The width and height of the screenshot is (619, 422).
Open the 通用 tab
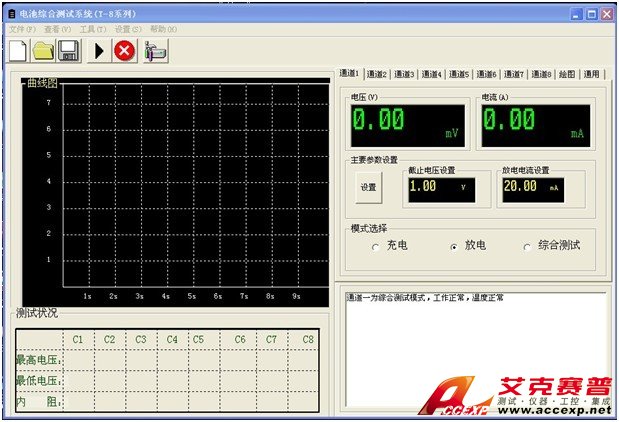tap(593, 74)
